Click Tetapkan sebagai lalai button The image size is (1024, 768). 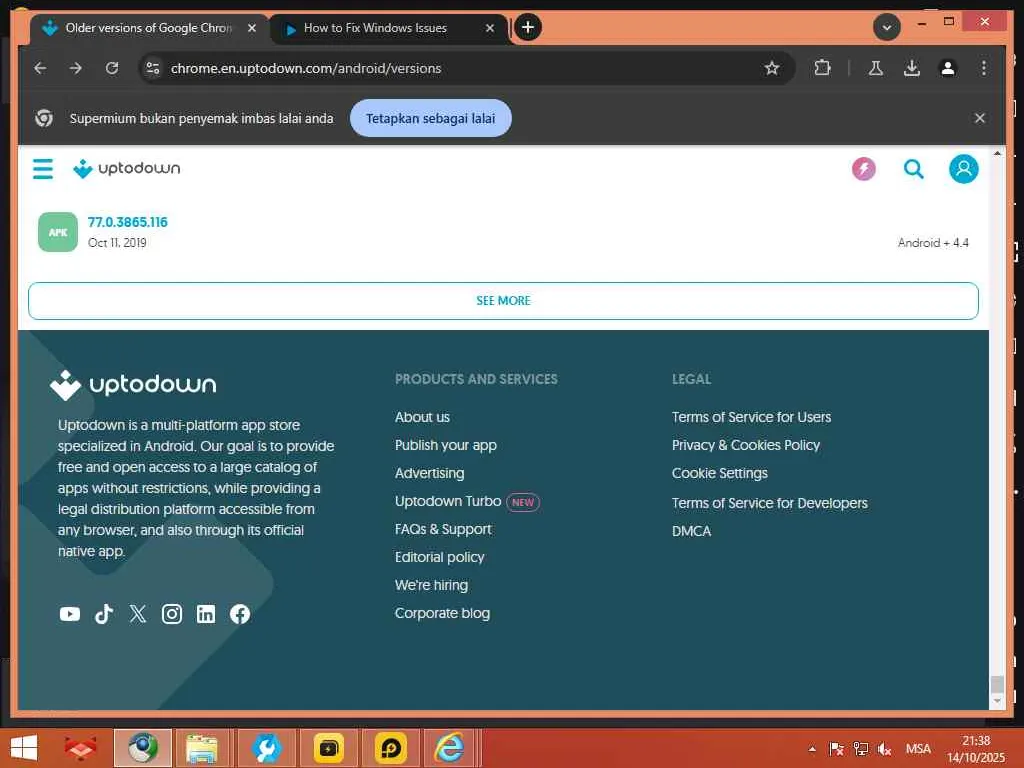(430, 118)
